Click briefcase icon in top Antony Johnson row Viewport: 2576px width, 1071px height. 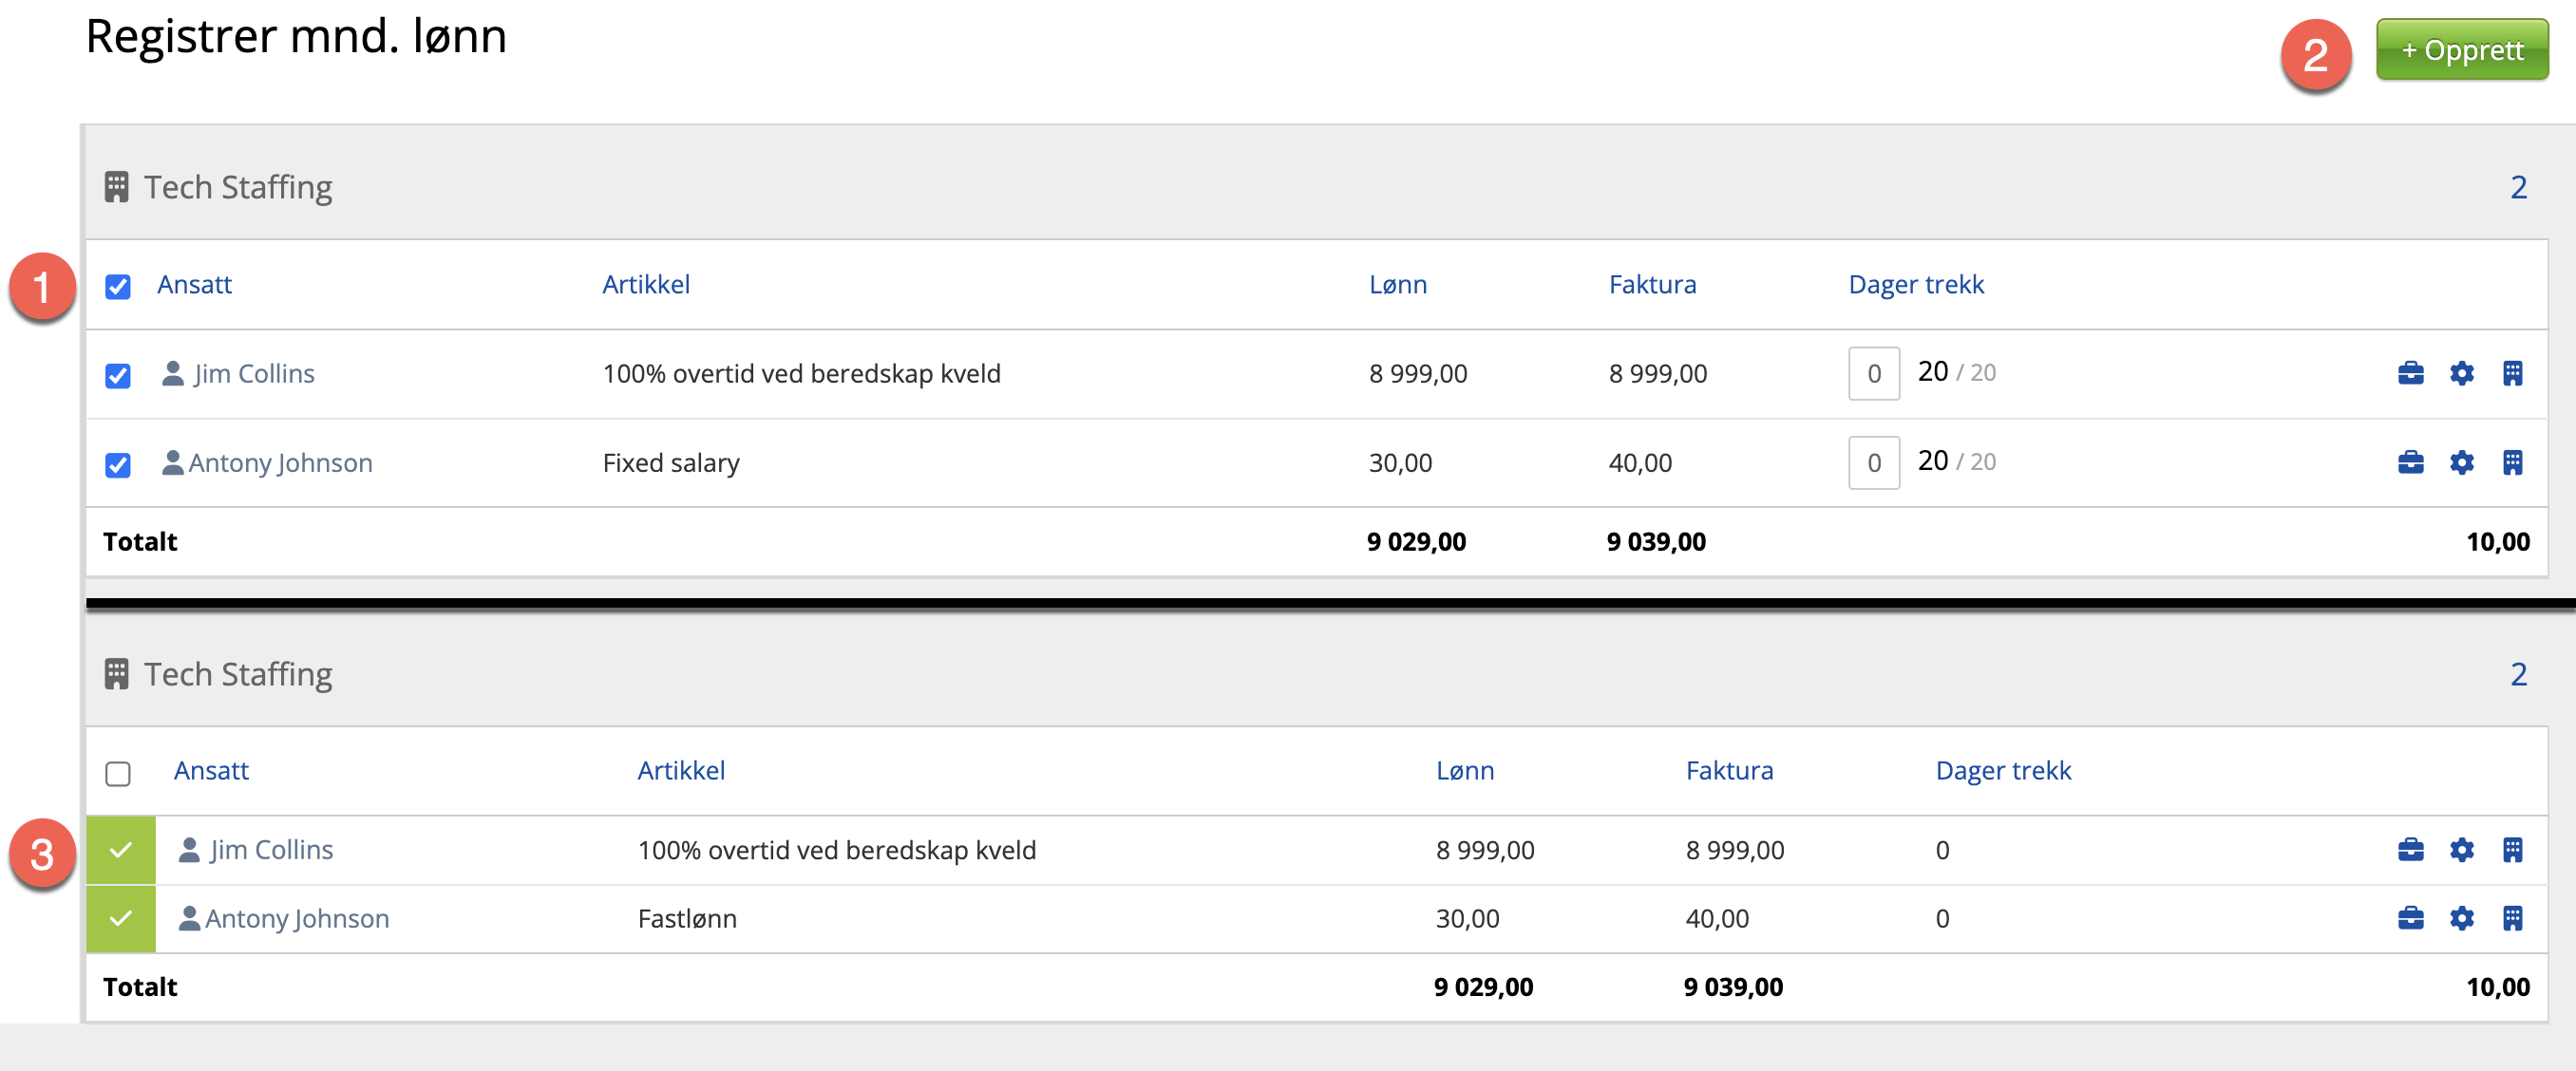pos(2410,462)
